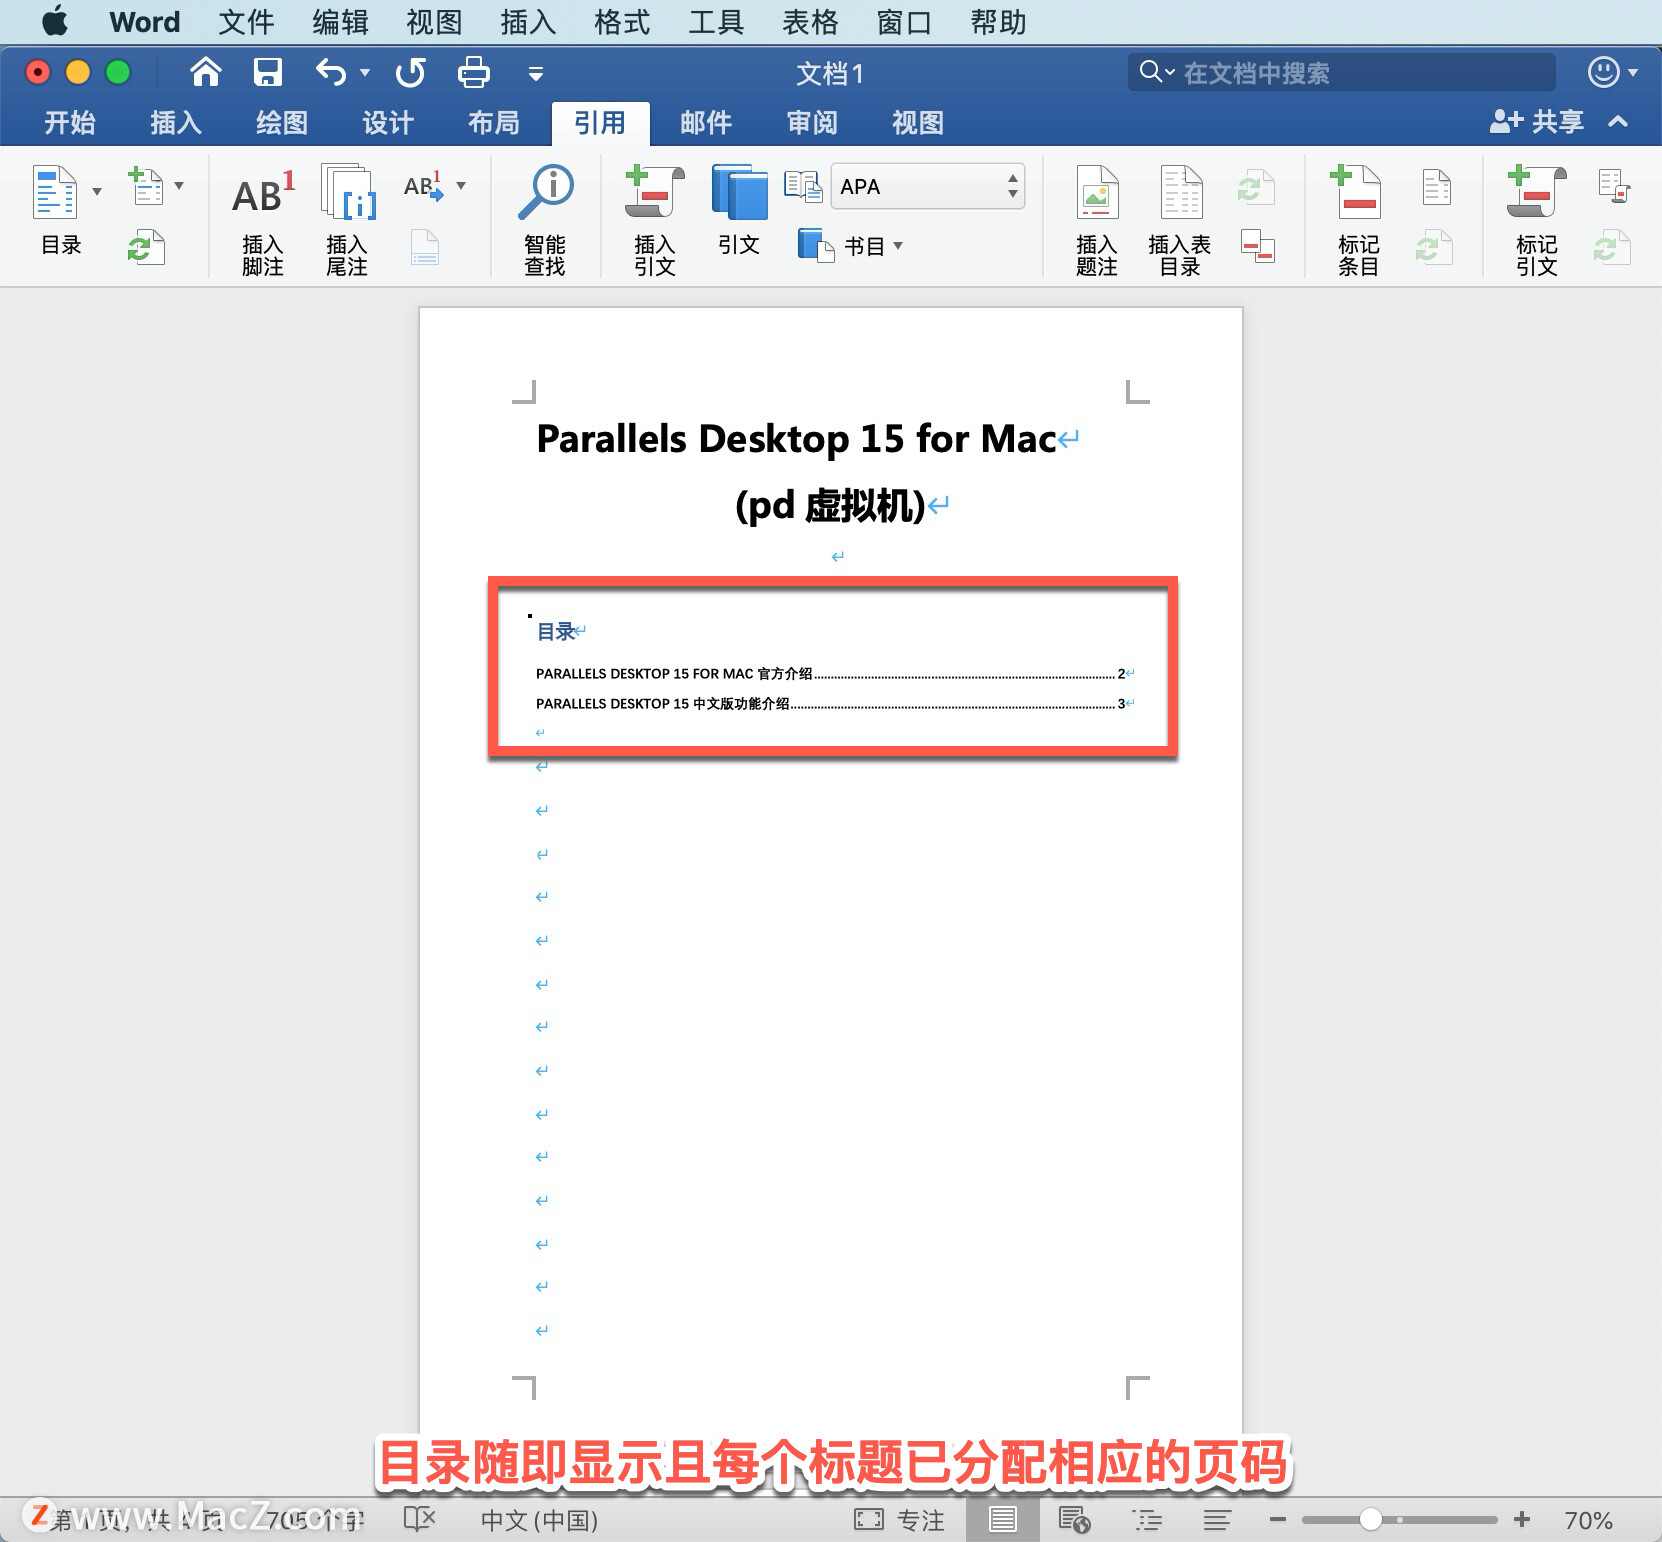Viewport: 1662px width, 1542px height.
Task: Click the manage citation sources icon
Action: pos(802,186)
